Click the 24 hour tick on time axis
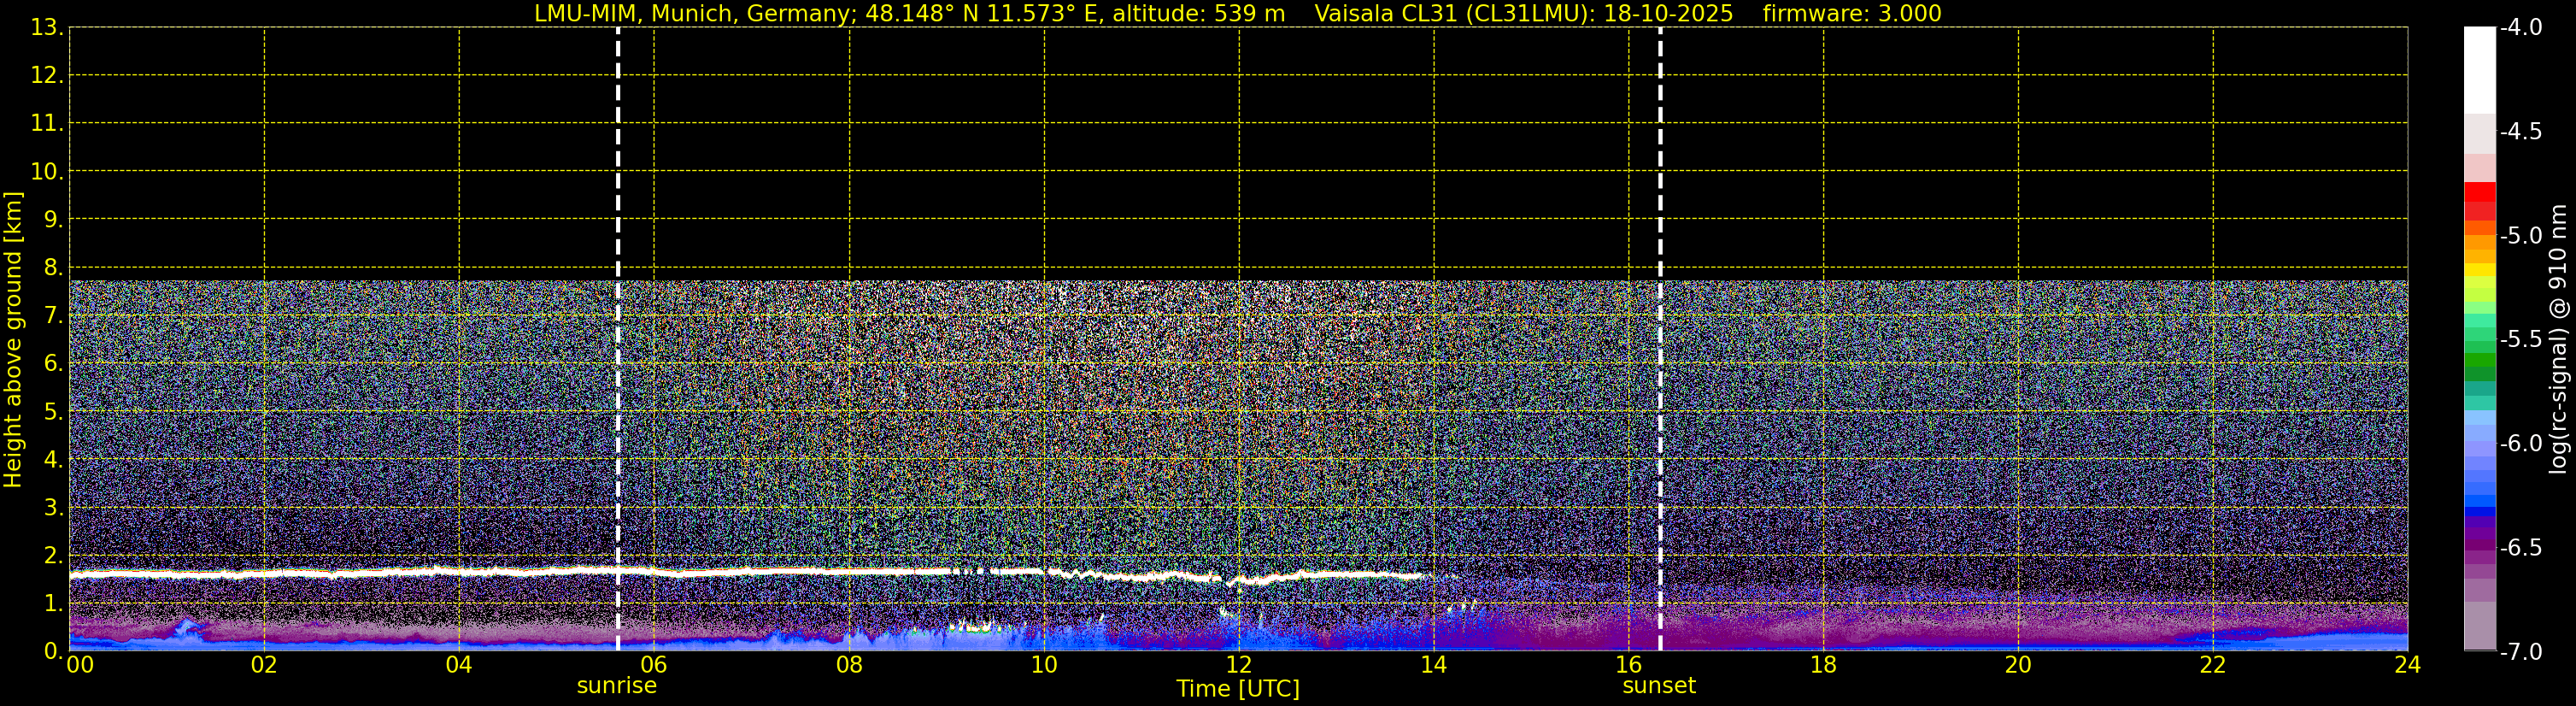This screenshot has width=2576, height=706. coord(2407,666)
